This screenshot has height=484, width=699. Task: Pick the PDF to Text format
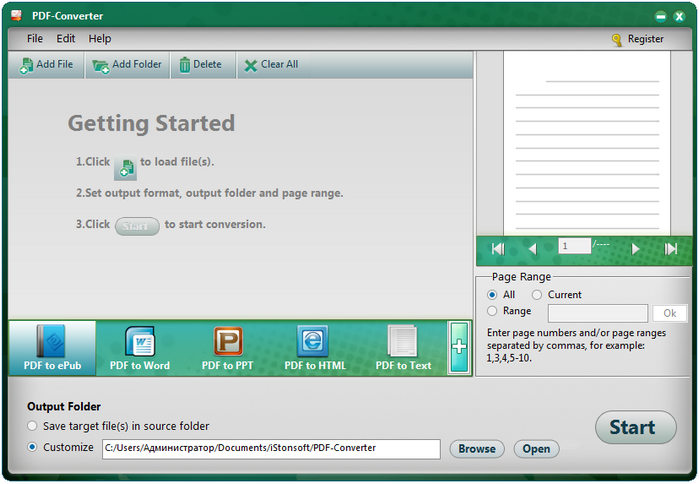(x=403, y=348)
